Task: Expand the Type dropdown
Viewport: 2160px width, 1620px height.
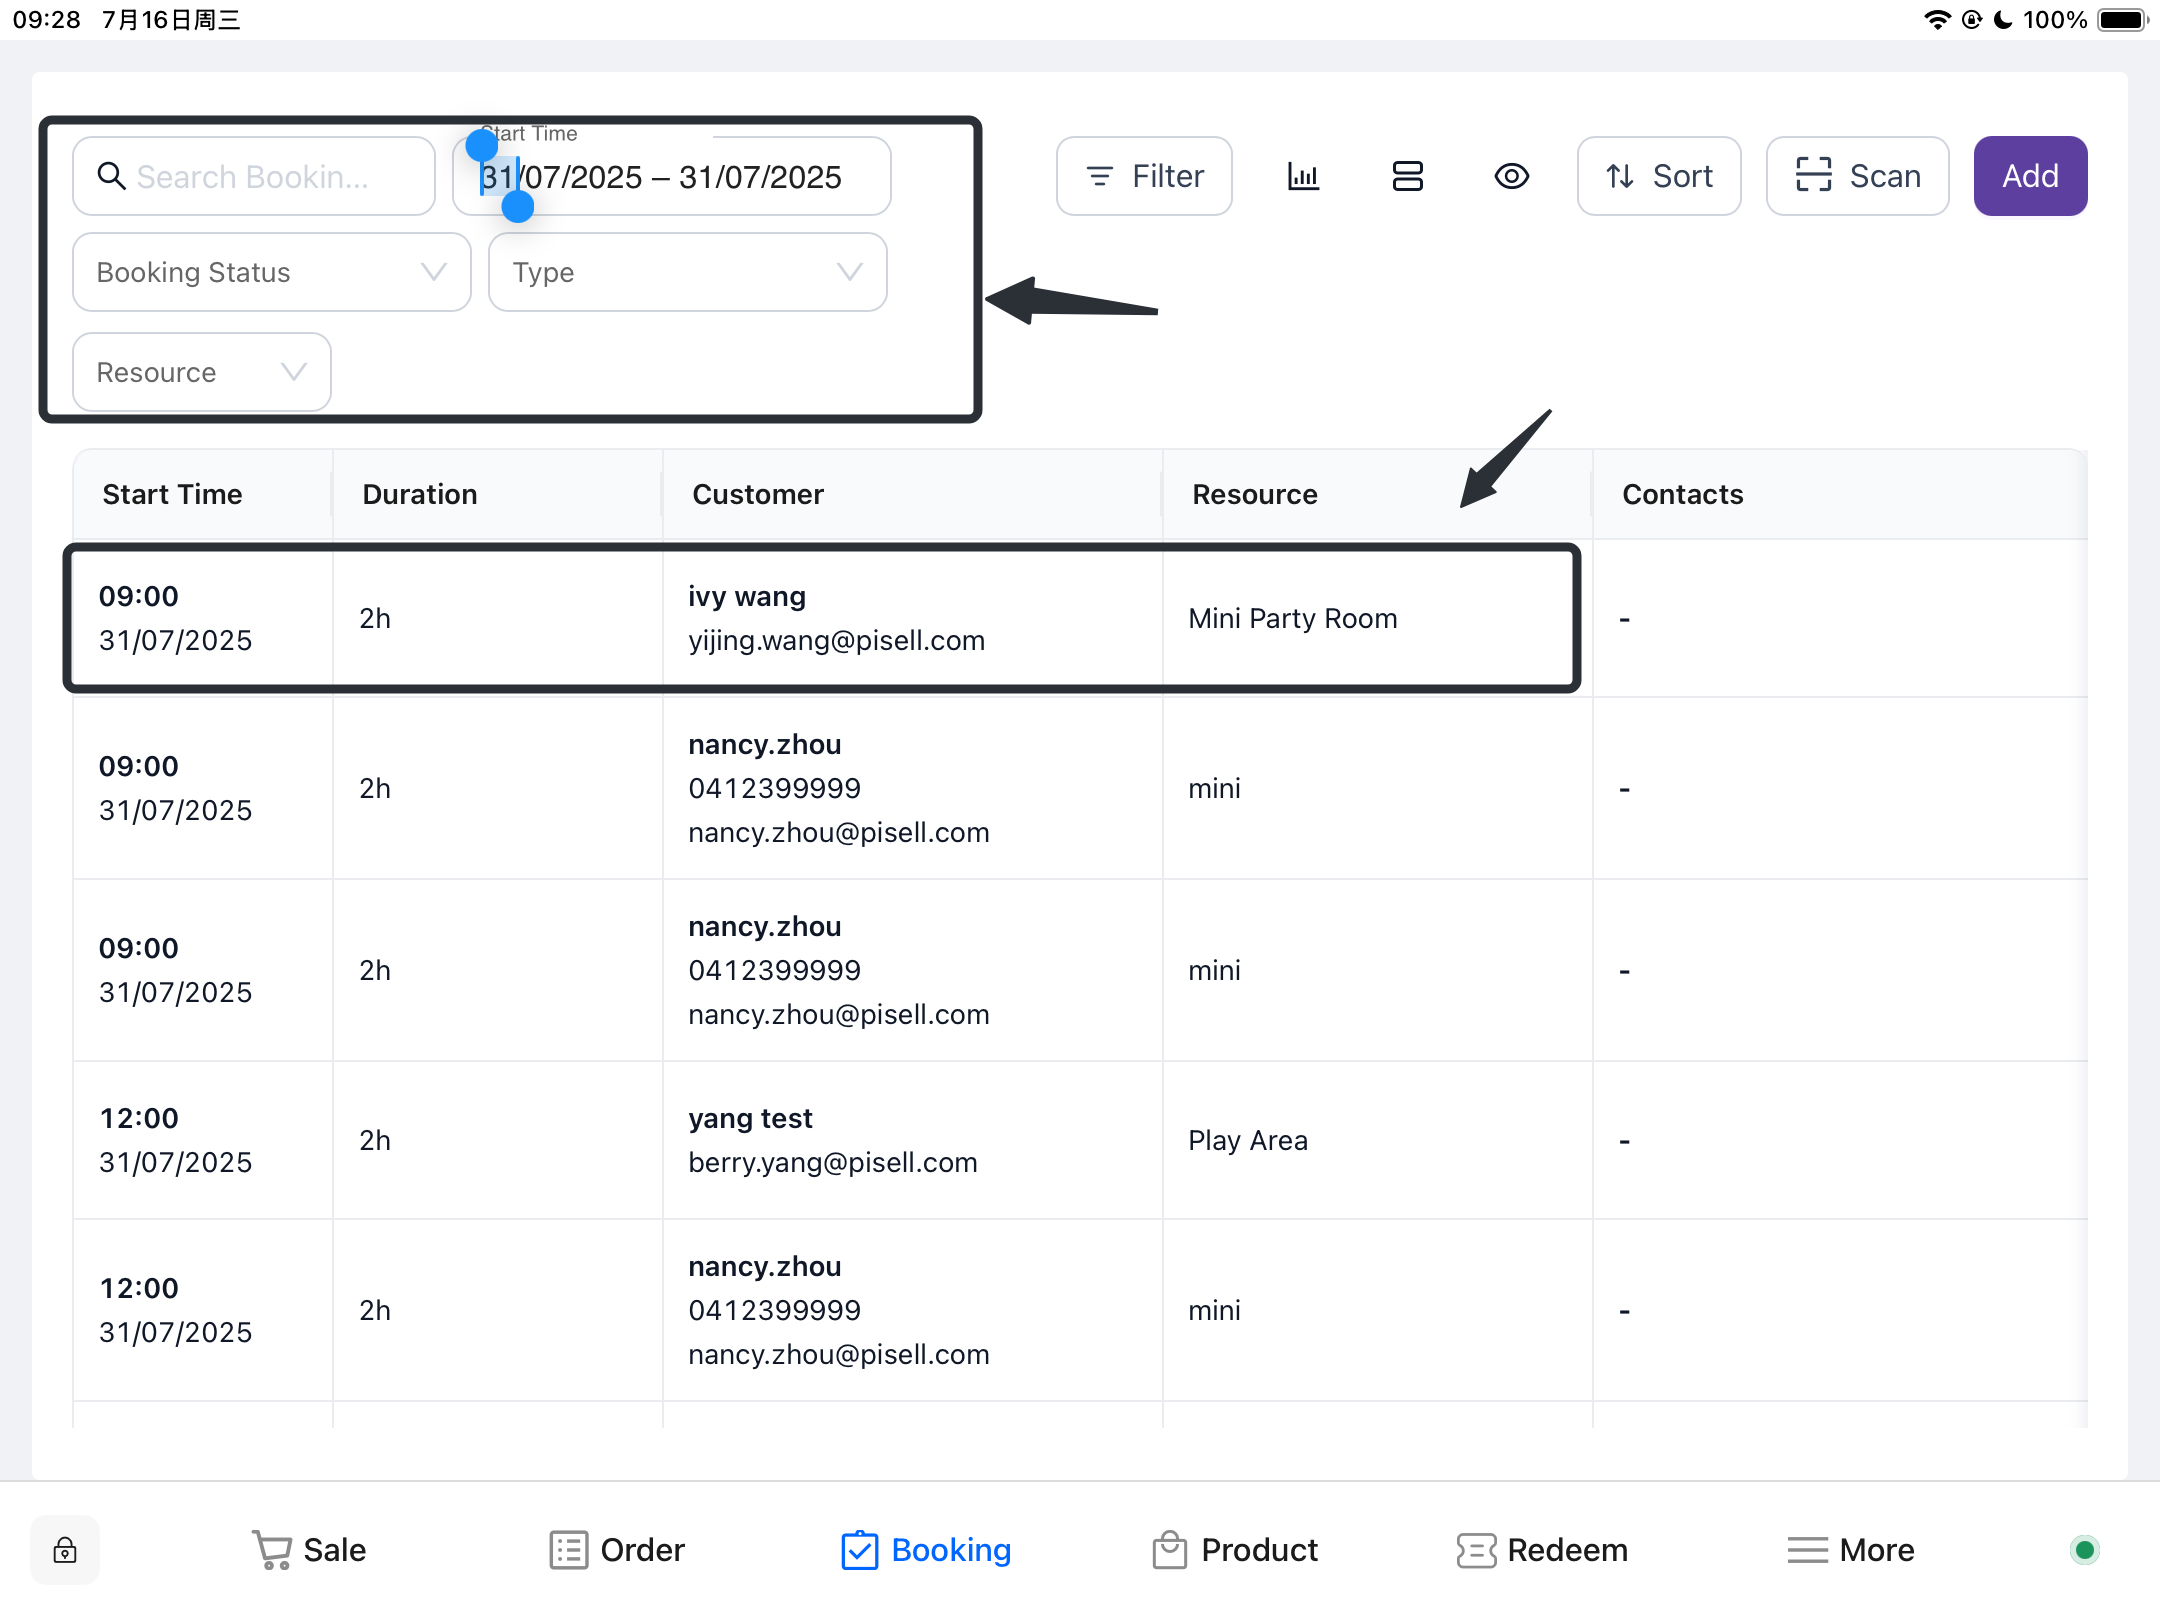Action: 687,272
